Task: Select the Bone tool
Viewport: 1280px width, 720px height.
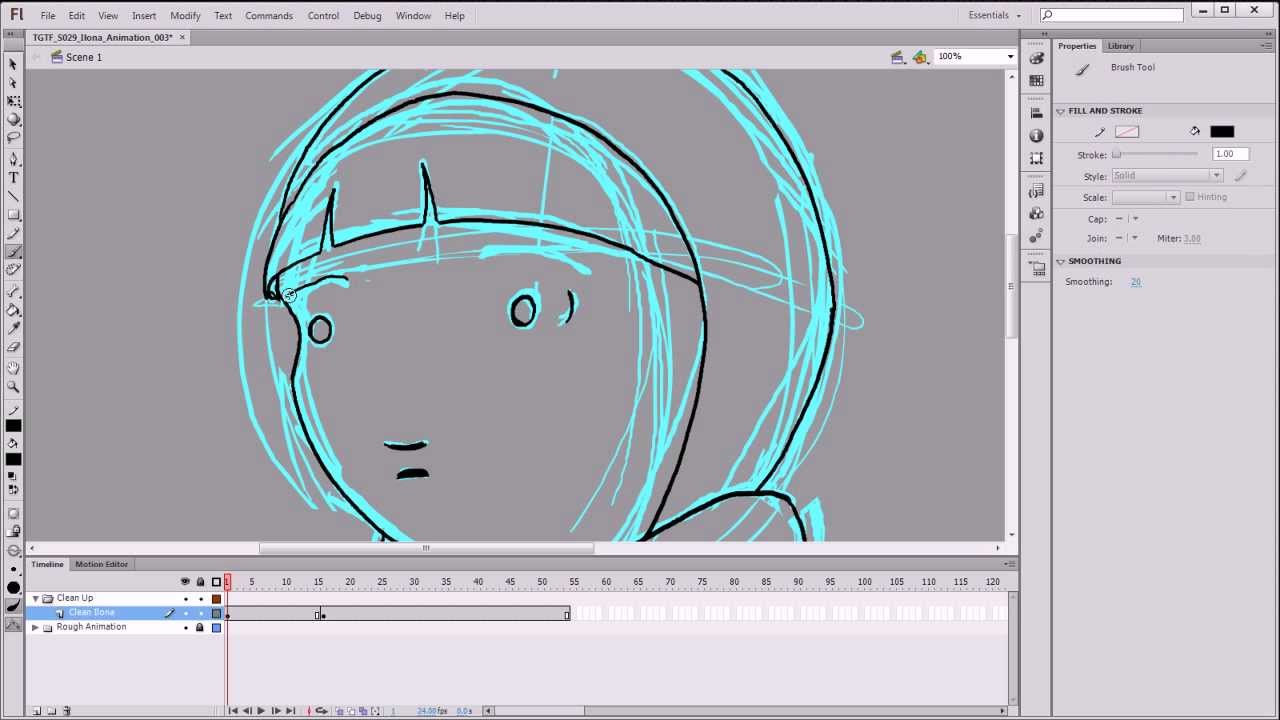Action: click(x=13, y=291)
